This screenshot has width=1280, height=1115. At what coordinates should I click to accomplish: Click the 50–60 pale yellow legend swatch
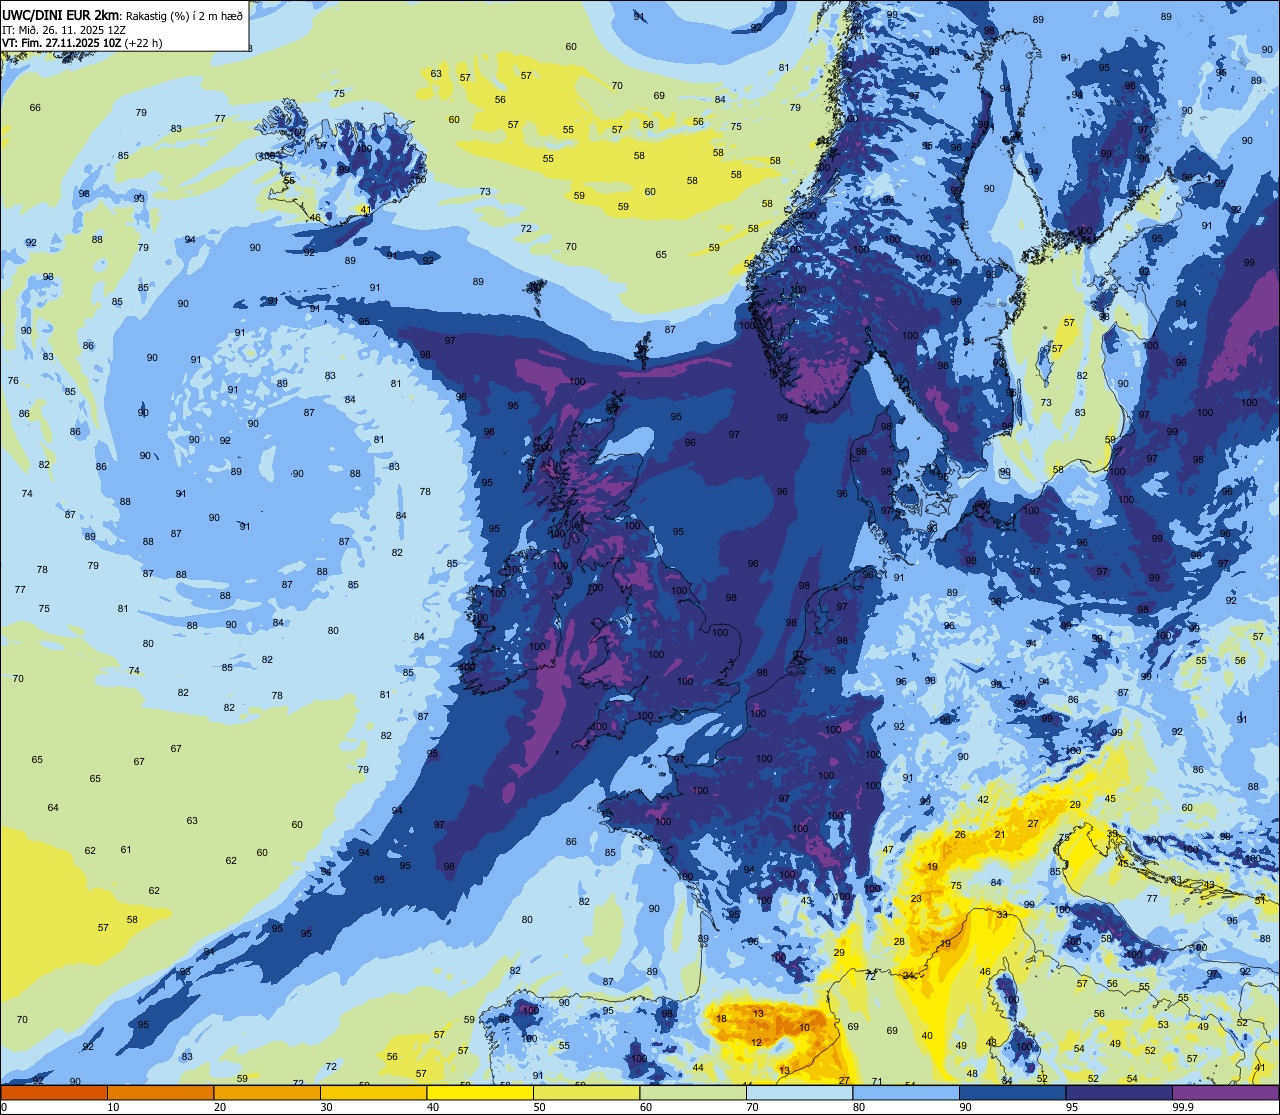coord(586,1092)
